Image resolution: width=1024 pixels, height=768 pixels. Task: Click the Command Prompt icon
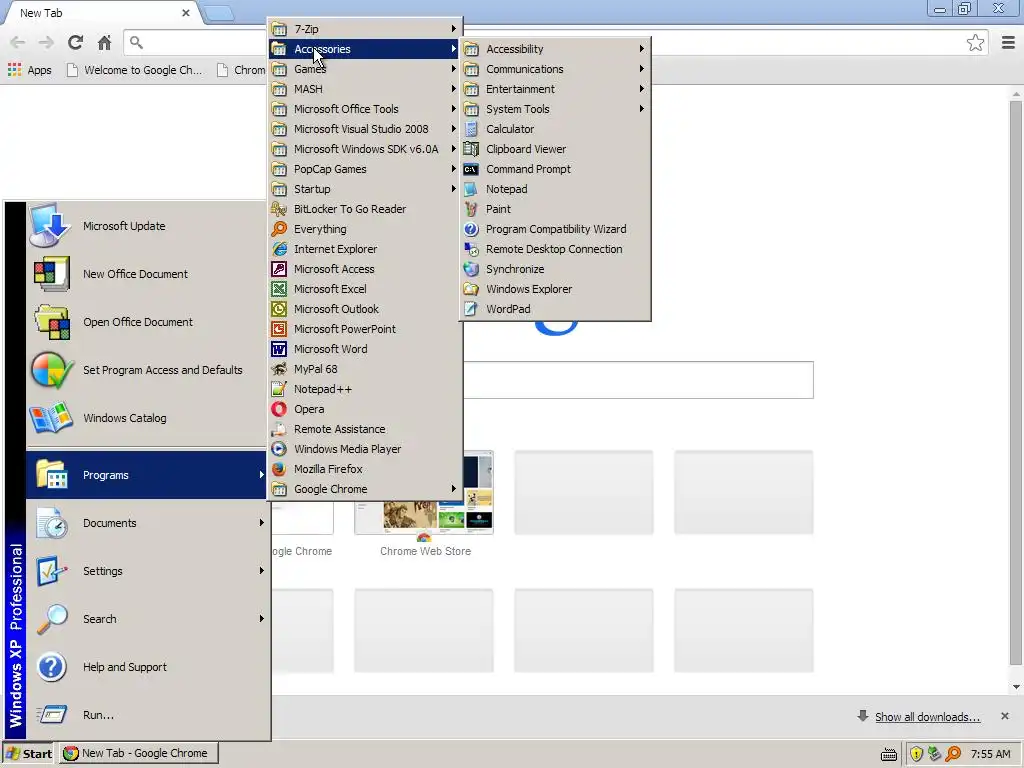click(471, 169)
